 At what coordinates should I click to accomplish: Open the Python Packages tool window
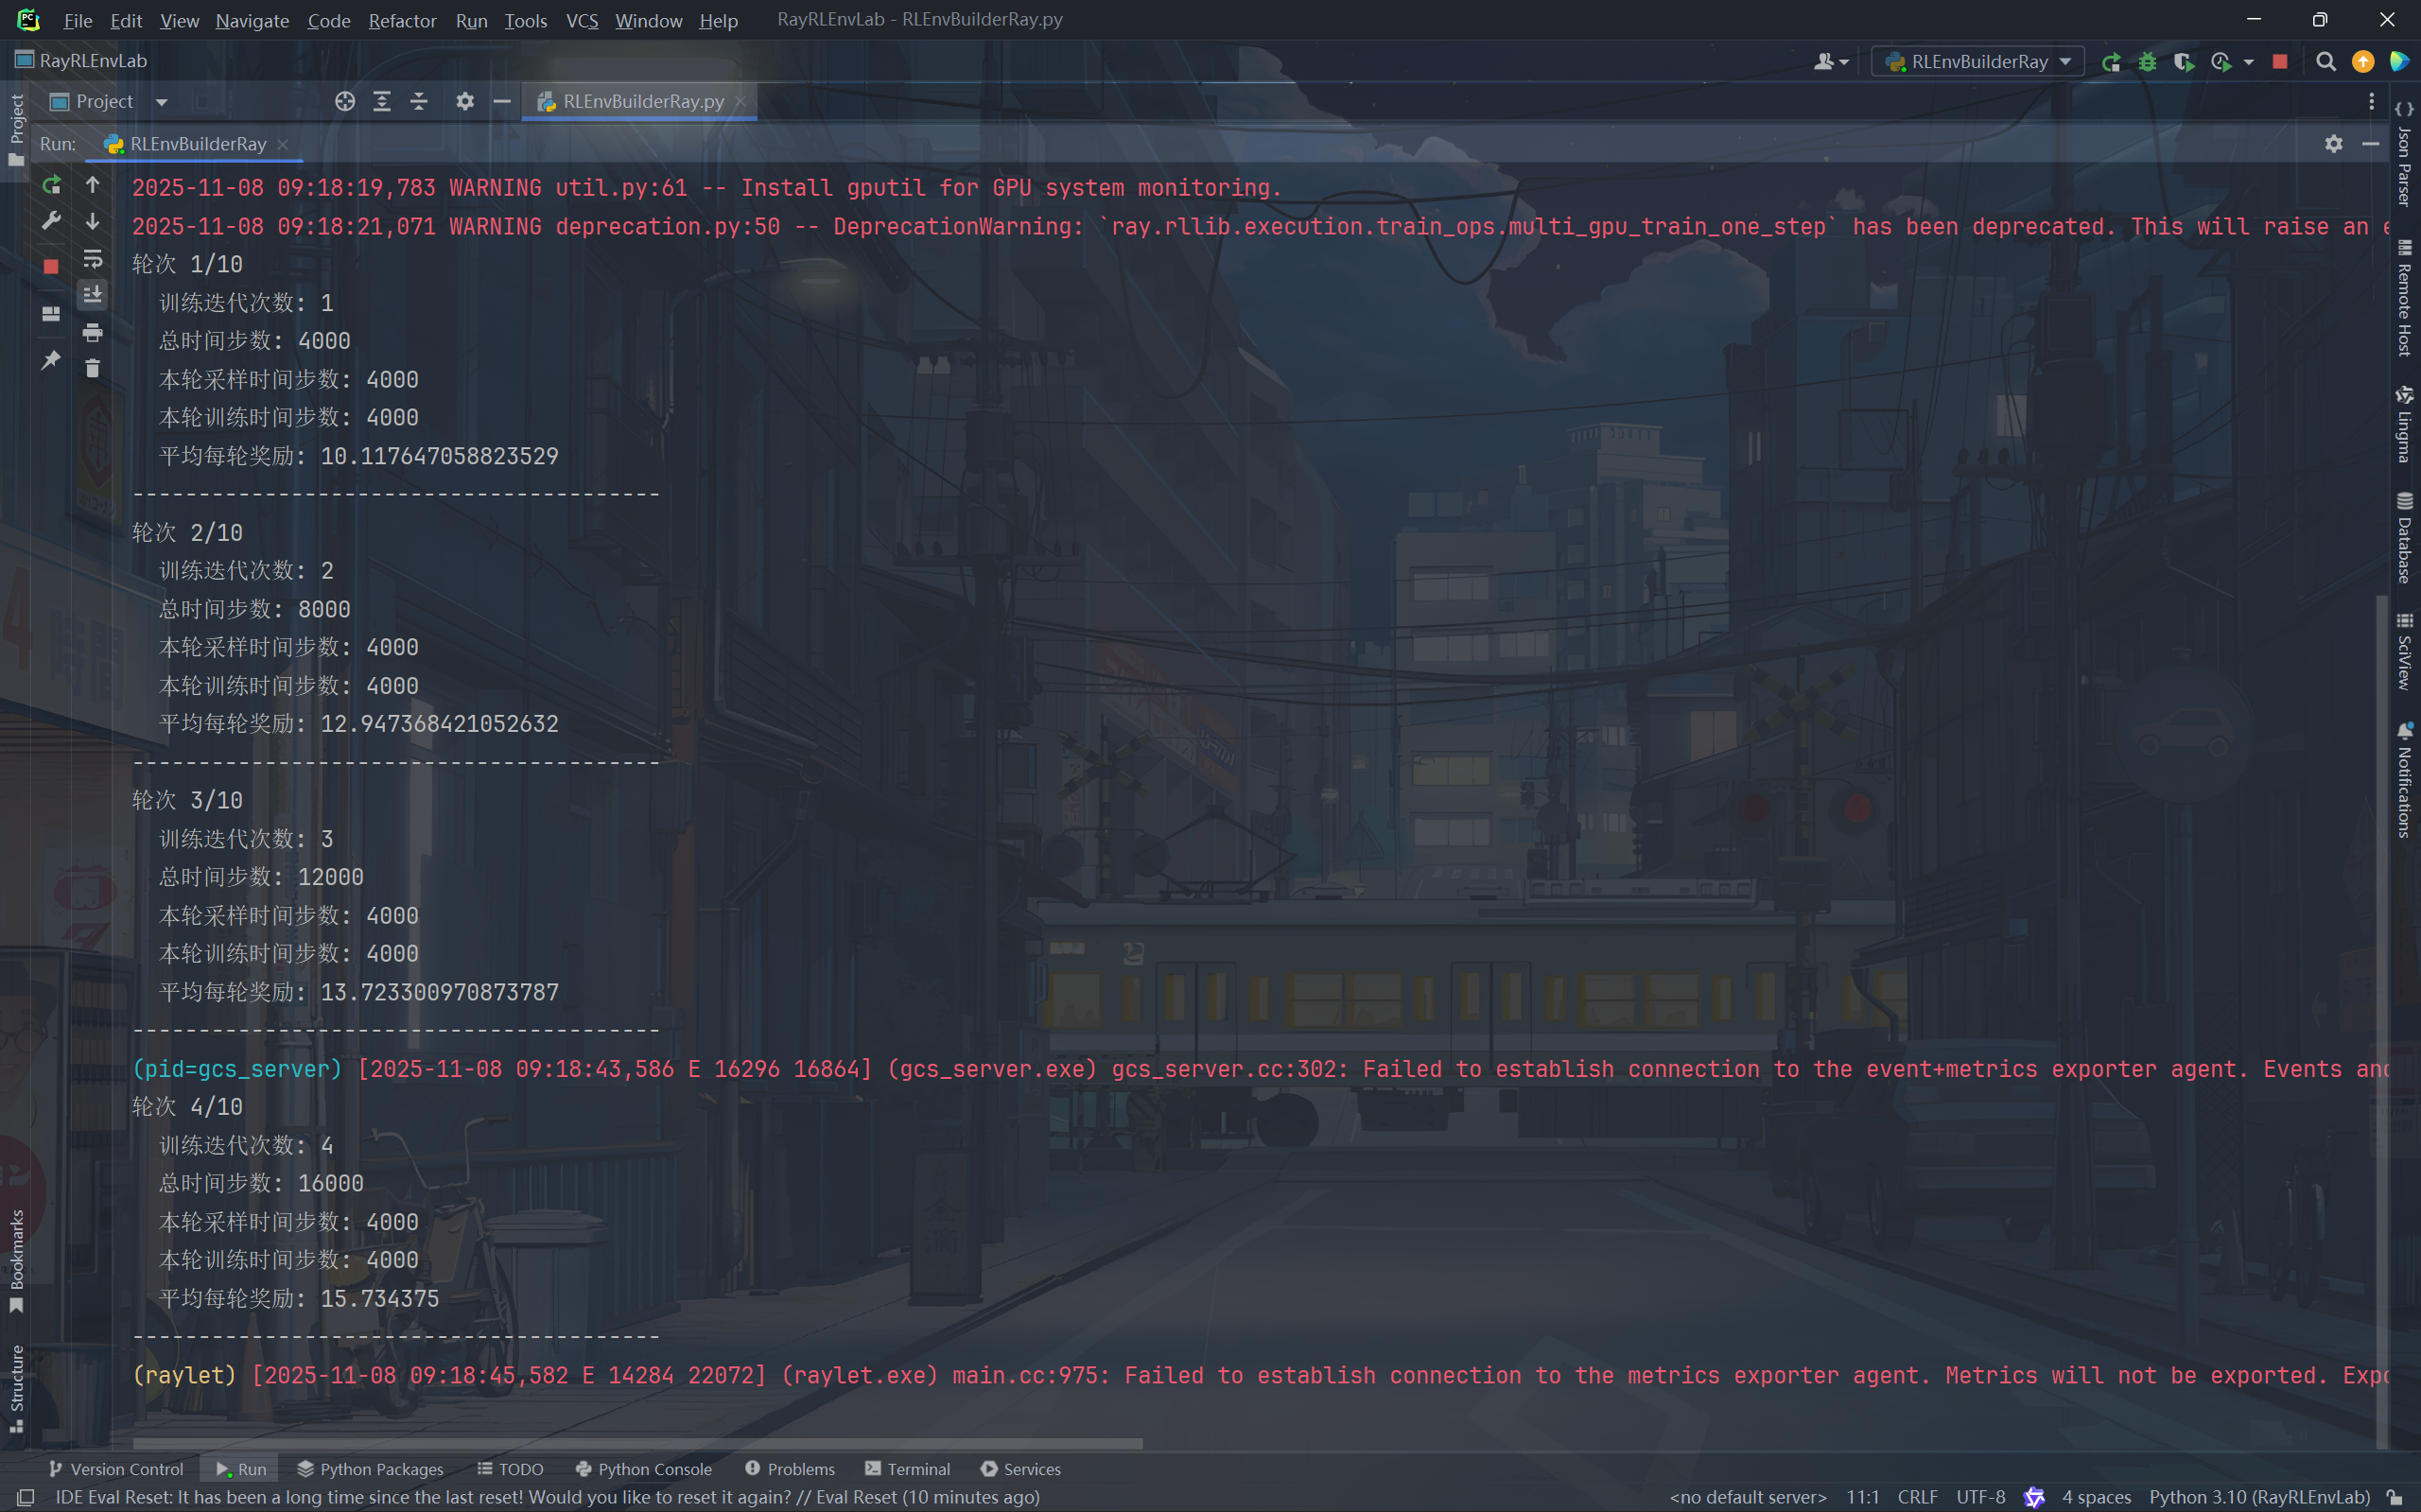click(370, 1469)
